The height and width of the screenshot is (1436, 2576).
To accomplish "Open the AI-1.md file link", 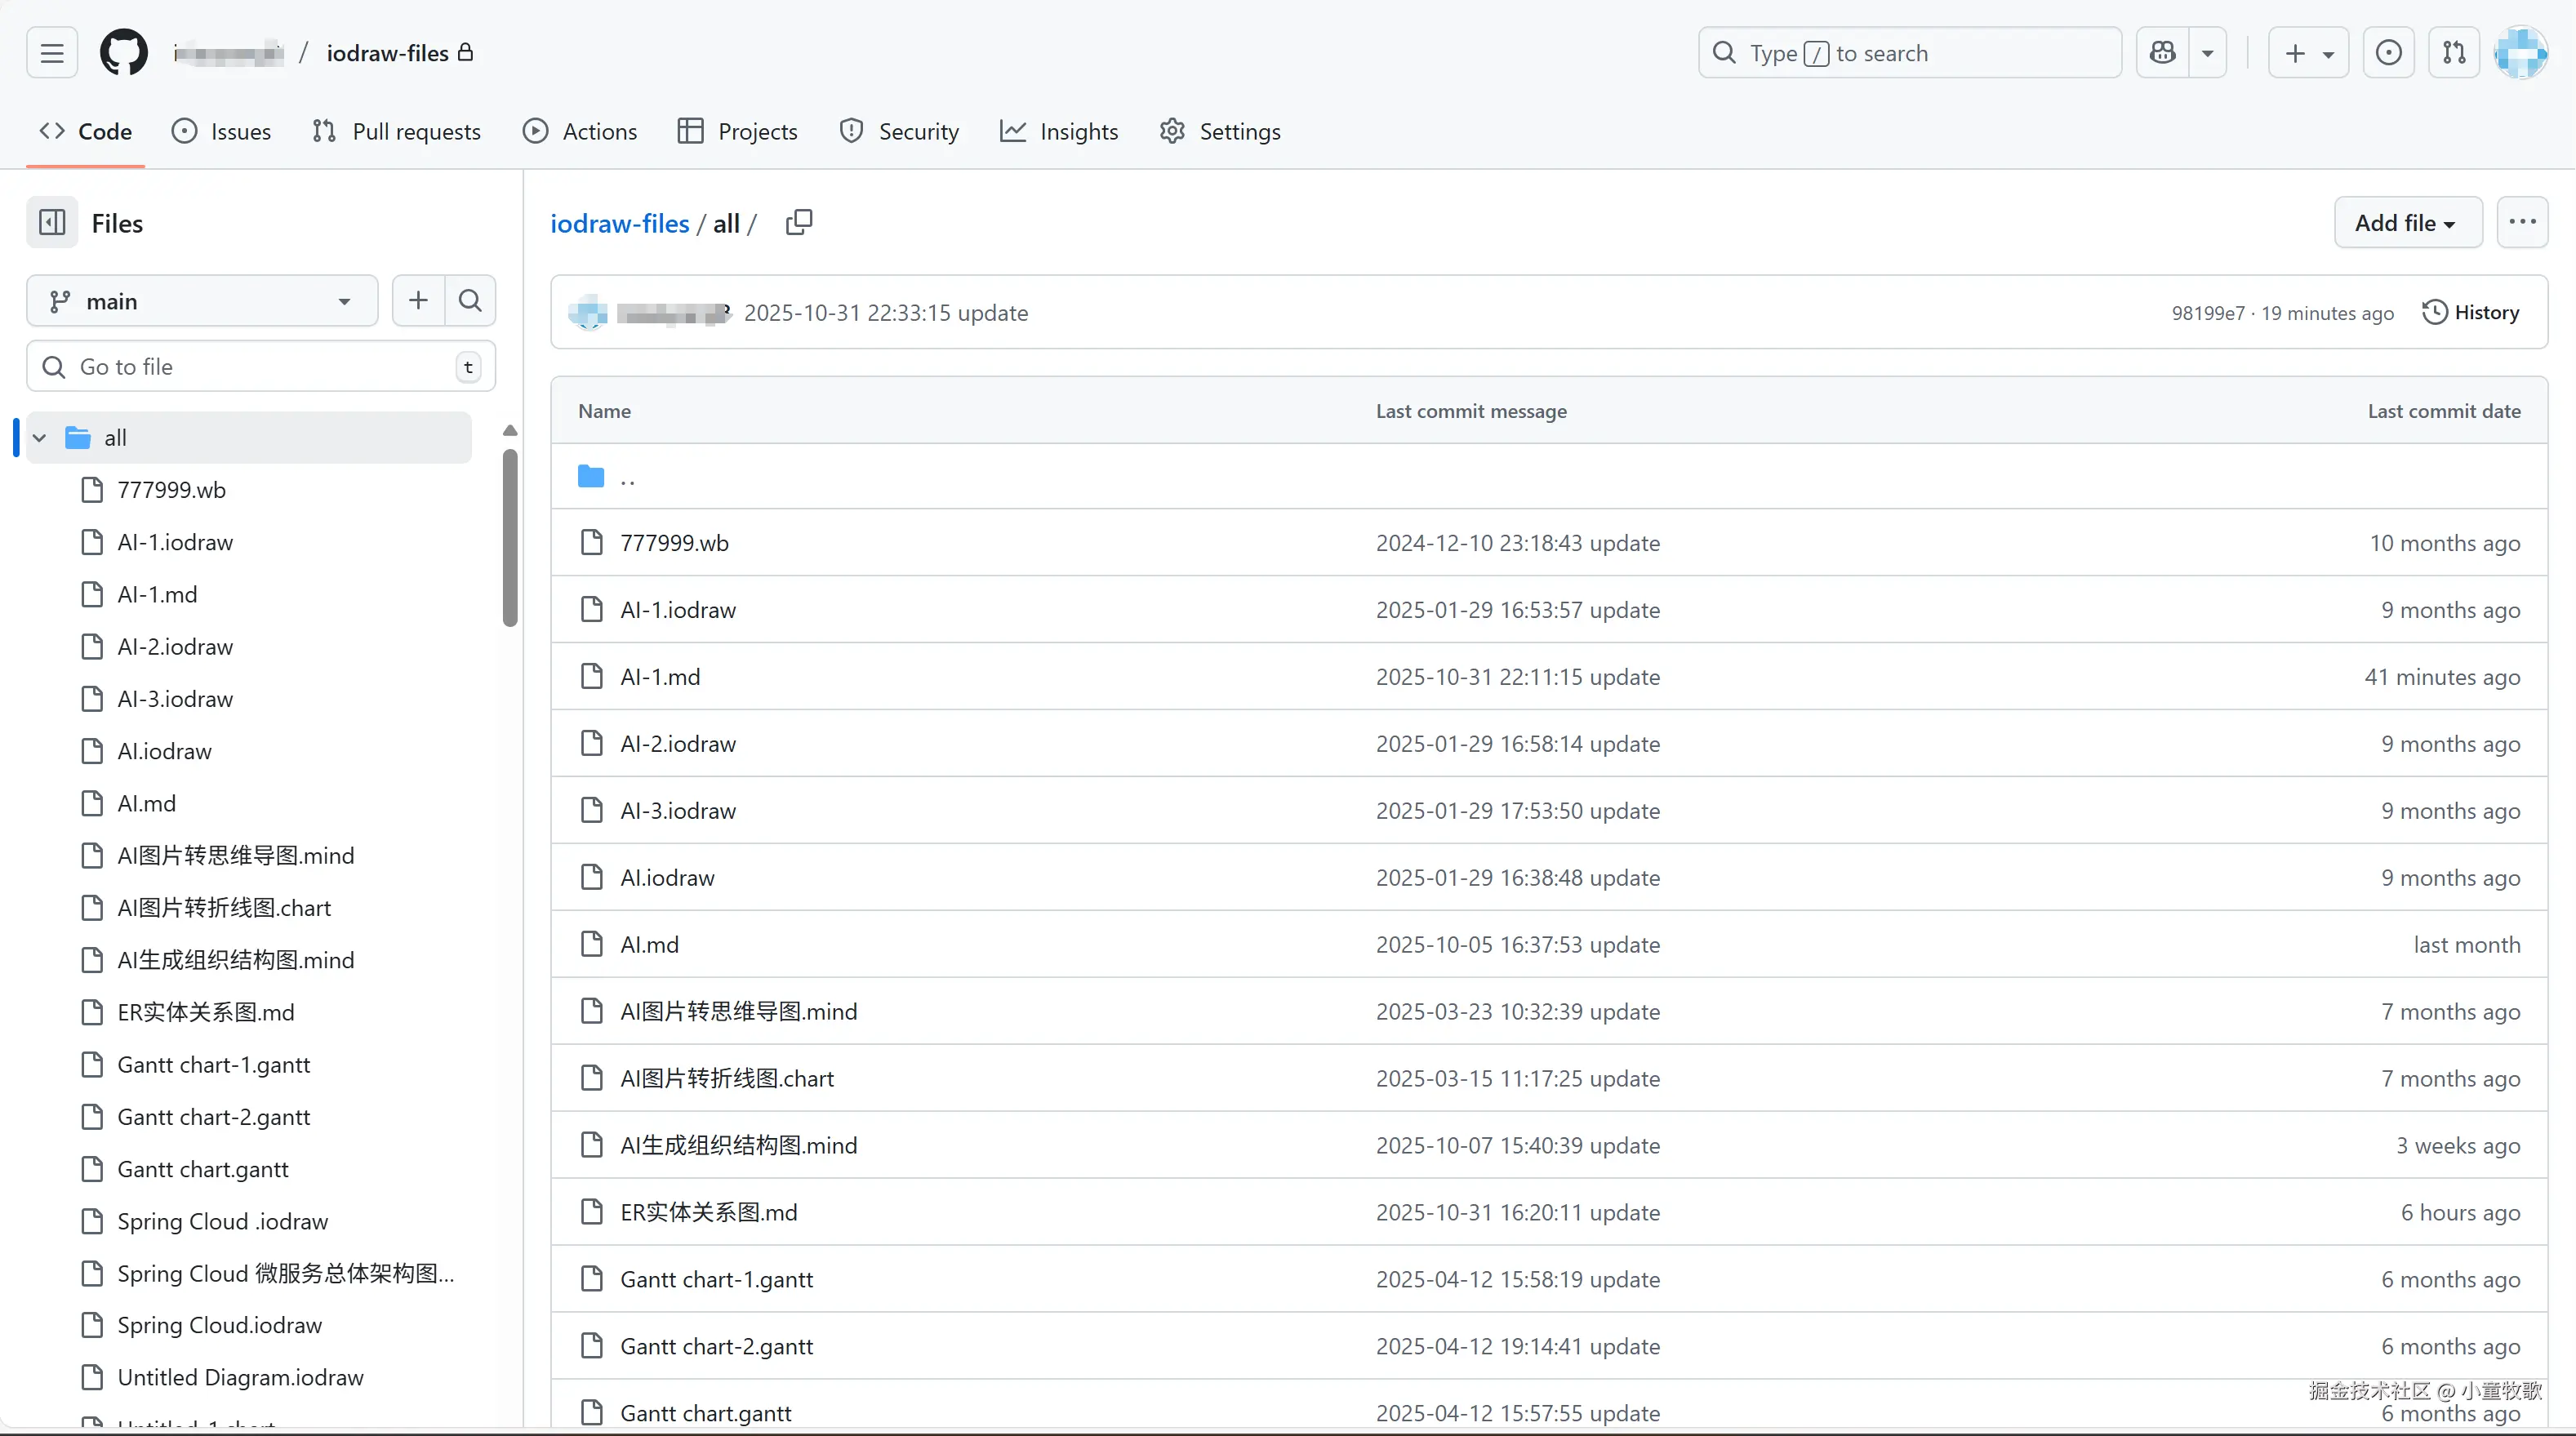I will (660, 677).
